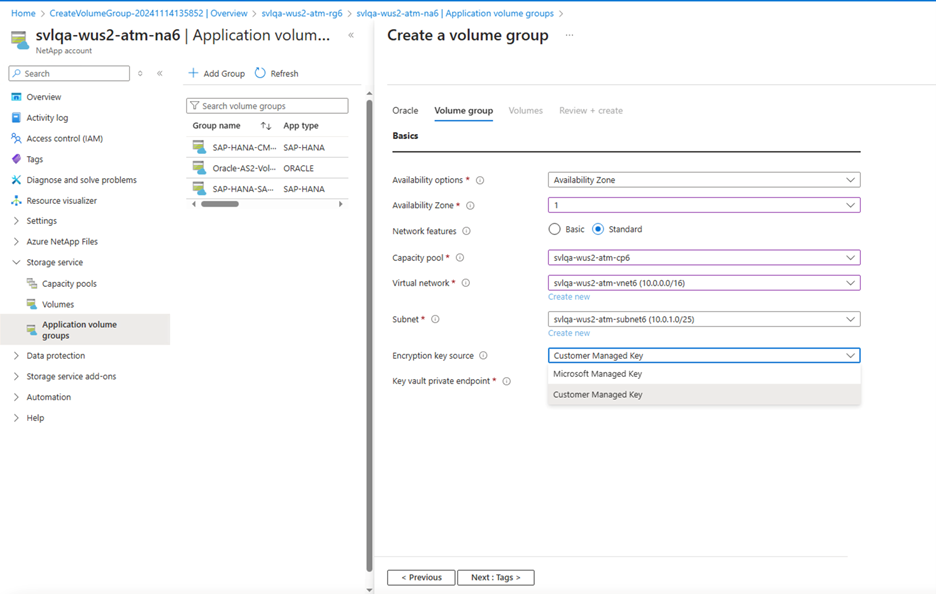Viewport: 936px width, 594px height.
Task: Click Create new under Subnet
Action: pyautogui.click(x=569, y=334)
